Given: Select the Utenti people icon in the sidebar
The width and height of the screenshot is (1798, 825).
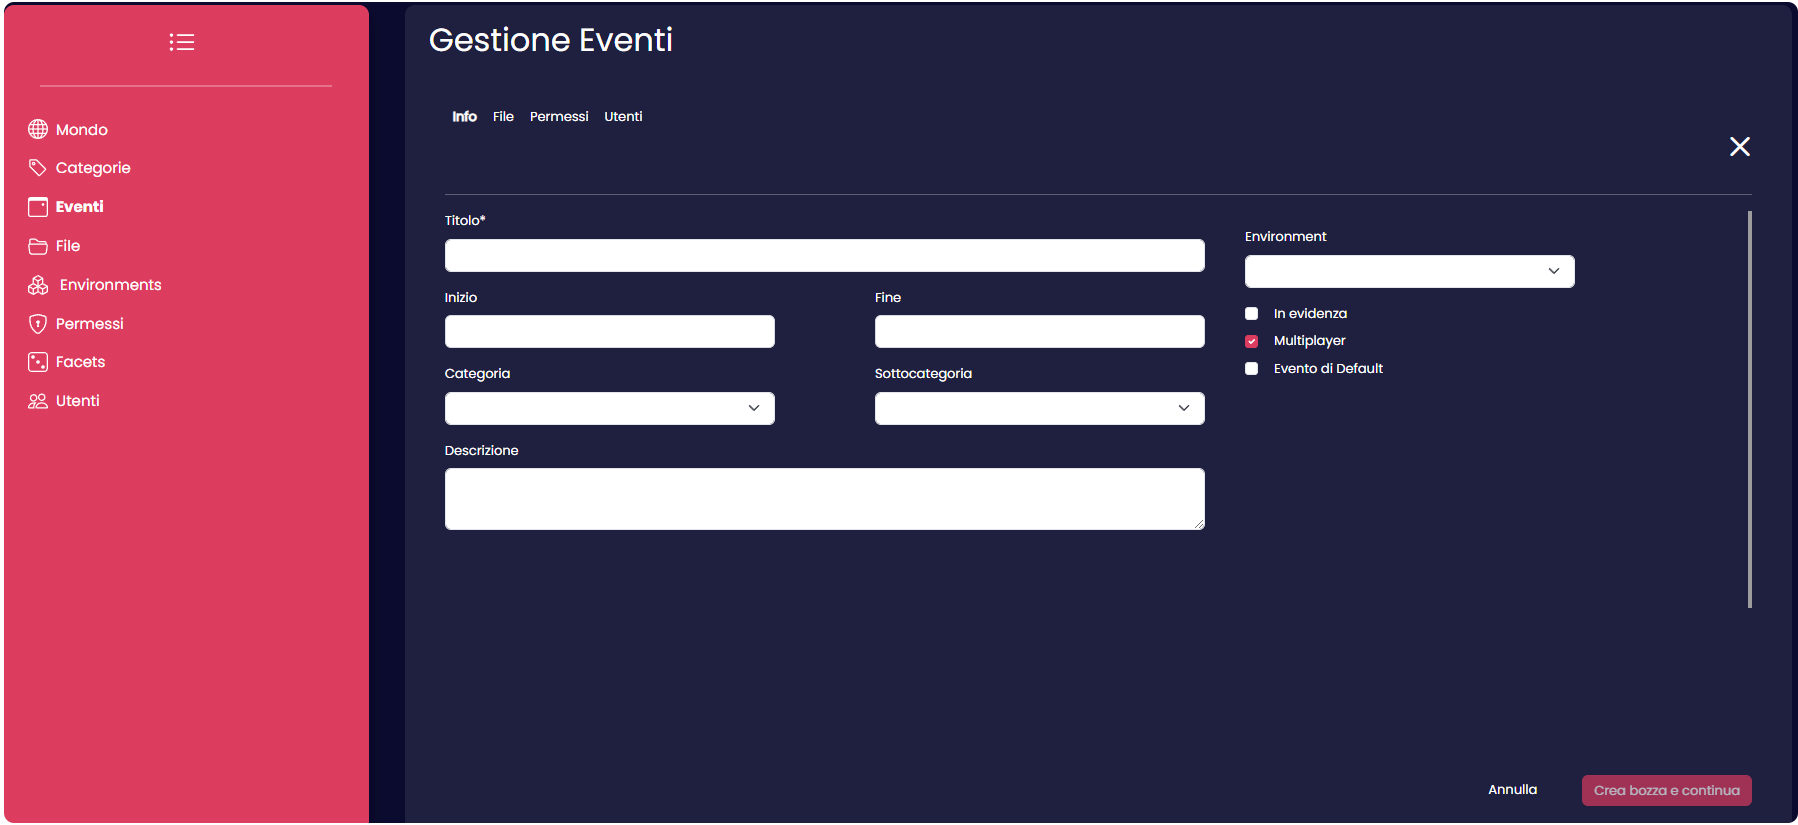Looking at the screenshot, I should (38, 400).
